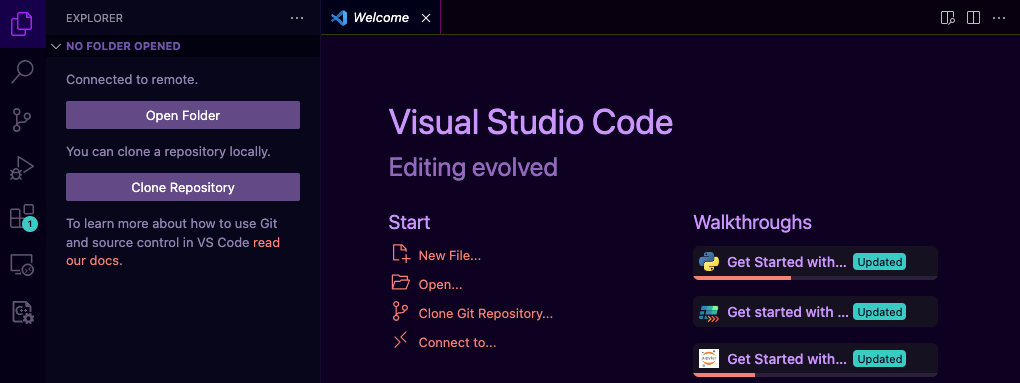1020x383 pixels.
Task: Open the Python Get Started walkthrough
Action: click(x=815, y=263)
